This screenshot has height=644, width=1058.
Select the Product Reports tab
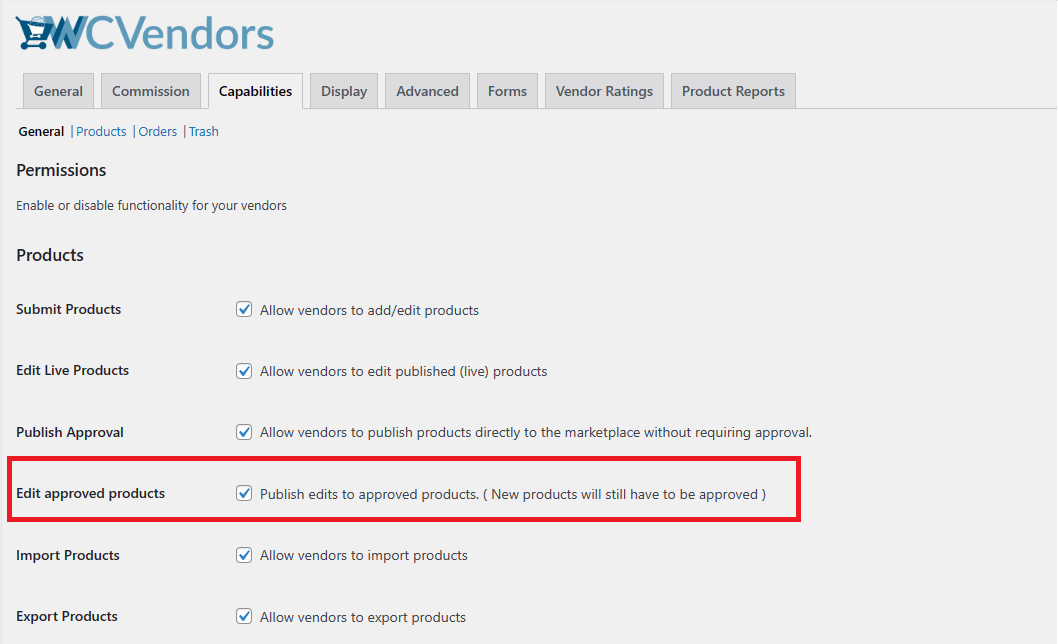click(x=733, y=90)
